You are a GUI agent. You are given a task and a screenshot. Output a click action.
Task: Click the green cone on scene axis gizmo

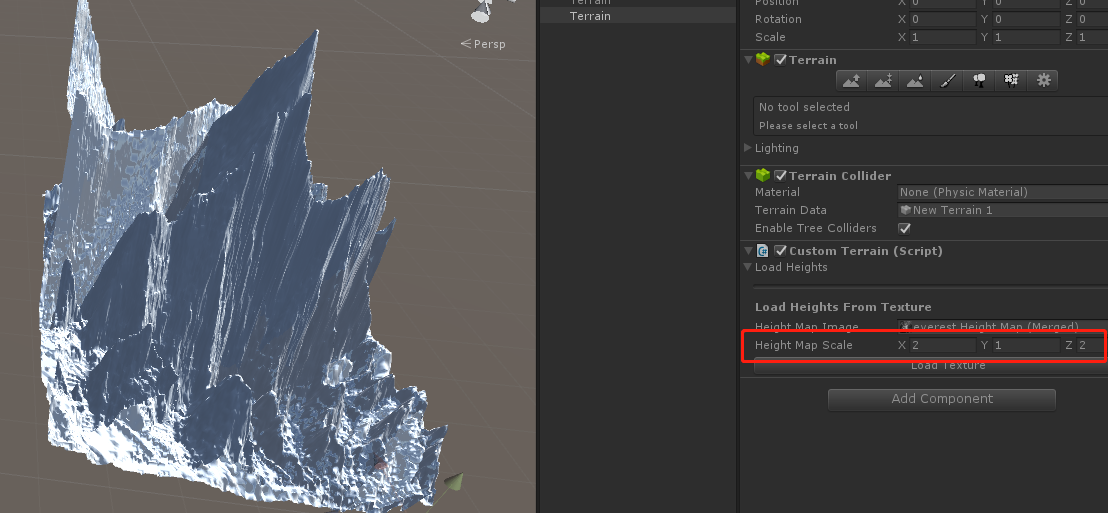454,483
